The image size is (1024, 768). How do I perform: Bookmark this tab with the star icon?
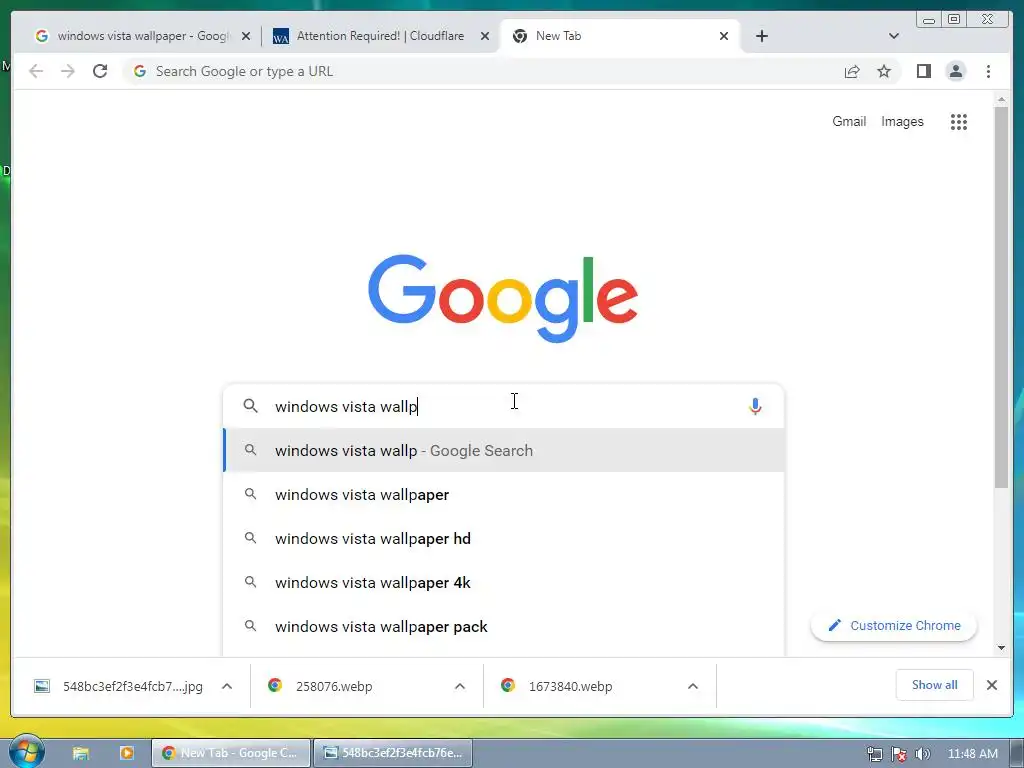pyautogui.click(x=884, y=71)
